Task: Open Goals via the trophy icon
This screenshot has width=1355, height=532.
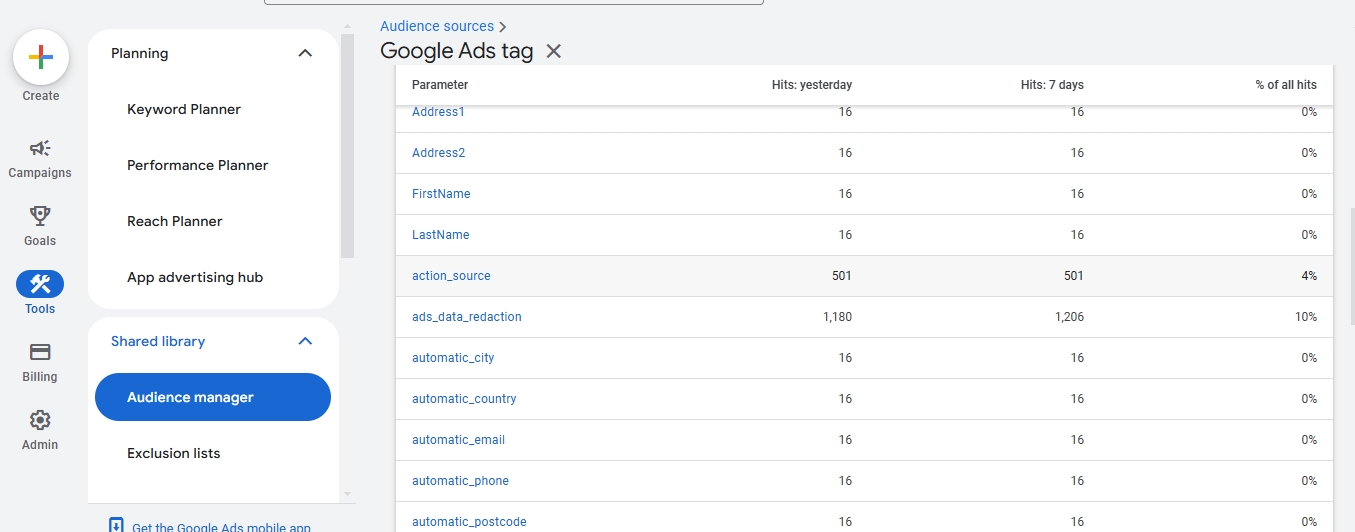Action: (x=40, y=216)
